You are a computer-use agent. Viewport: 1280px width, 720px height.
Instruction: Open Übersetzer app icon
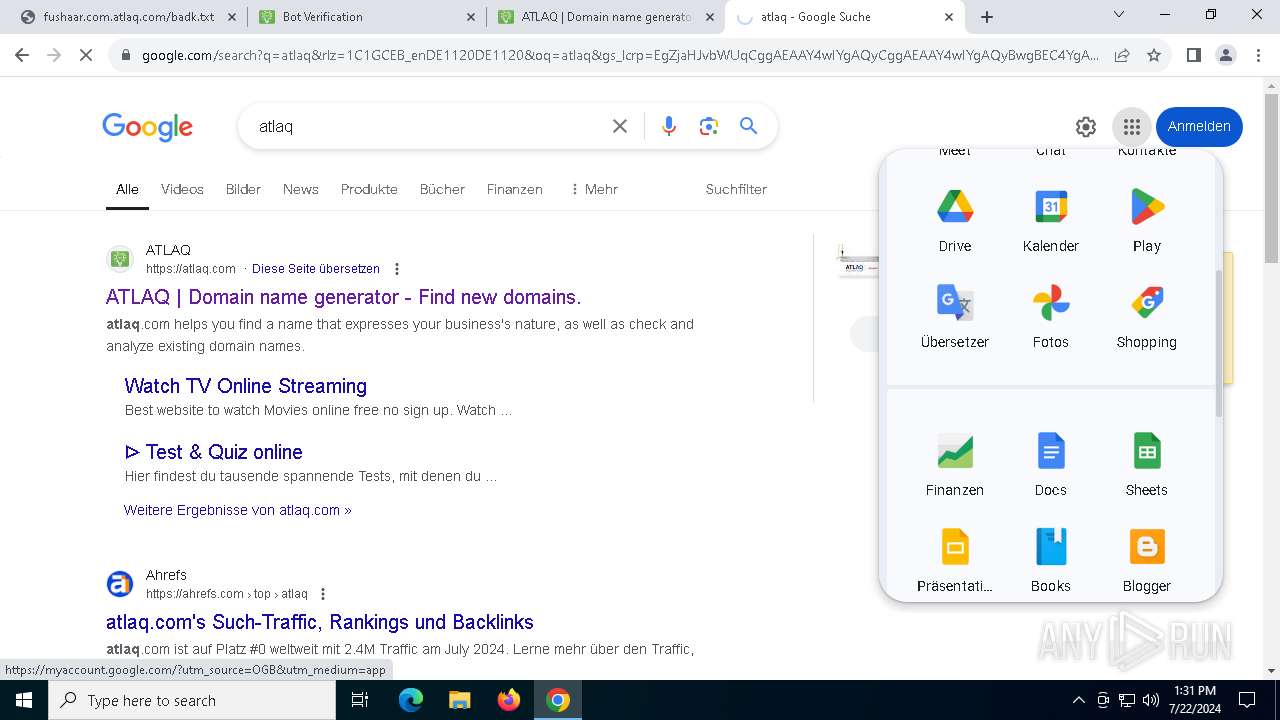955,316
